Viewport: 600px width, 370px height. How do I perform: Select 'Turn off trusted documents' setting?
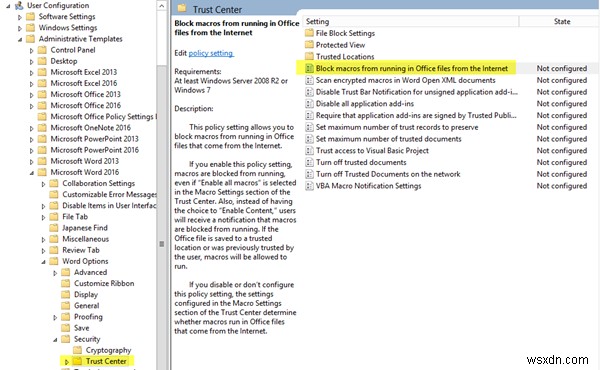(361, 162)
